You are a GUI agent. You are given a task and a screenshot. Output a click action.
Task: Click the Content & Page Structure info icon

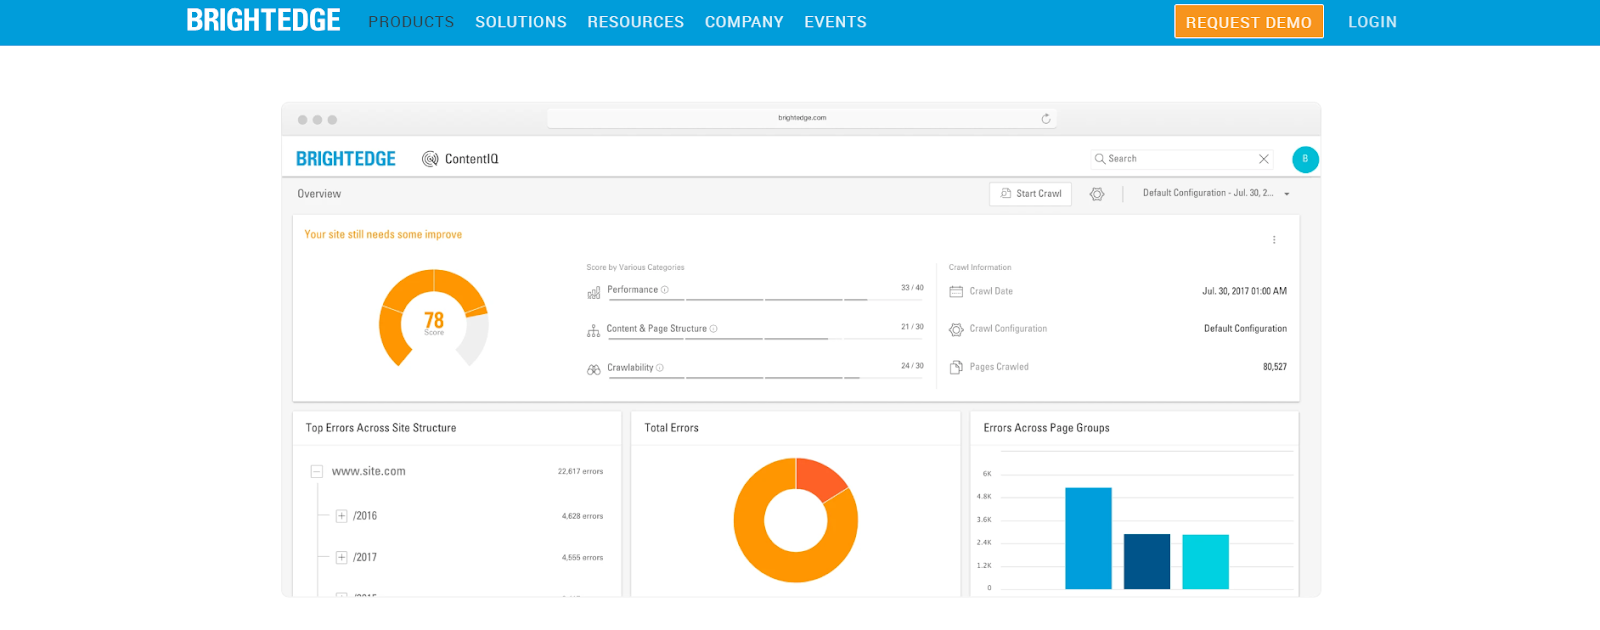[x=713, y=329]
